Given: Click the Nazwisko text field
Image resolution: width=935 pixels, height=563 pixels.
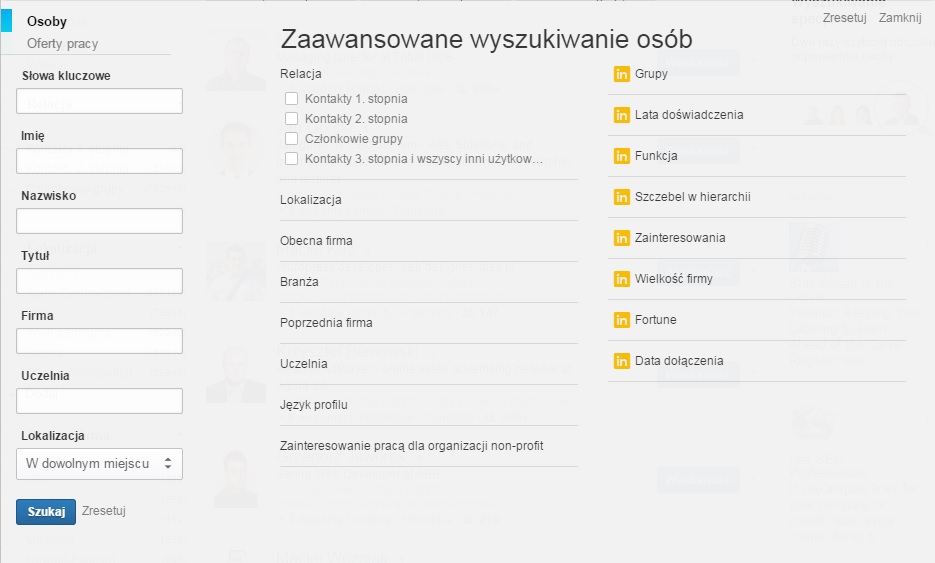Looking at the screenshot, I should [x=100, y=221].
